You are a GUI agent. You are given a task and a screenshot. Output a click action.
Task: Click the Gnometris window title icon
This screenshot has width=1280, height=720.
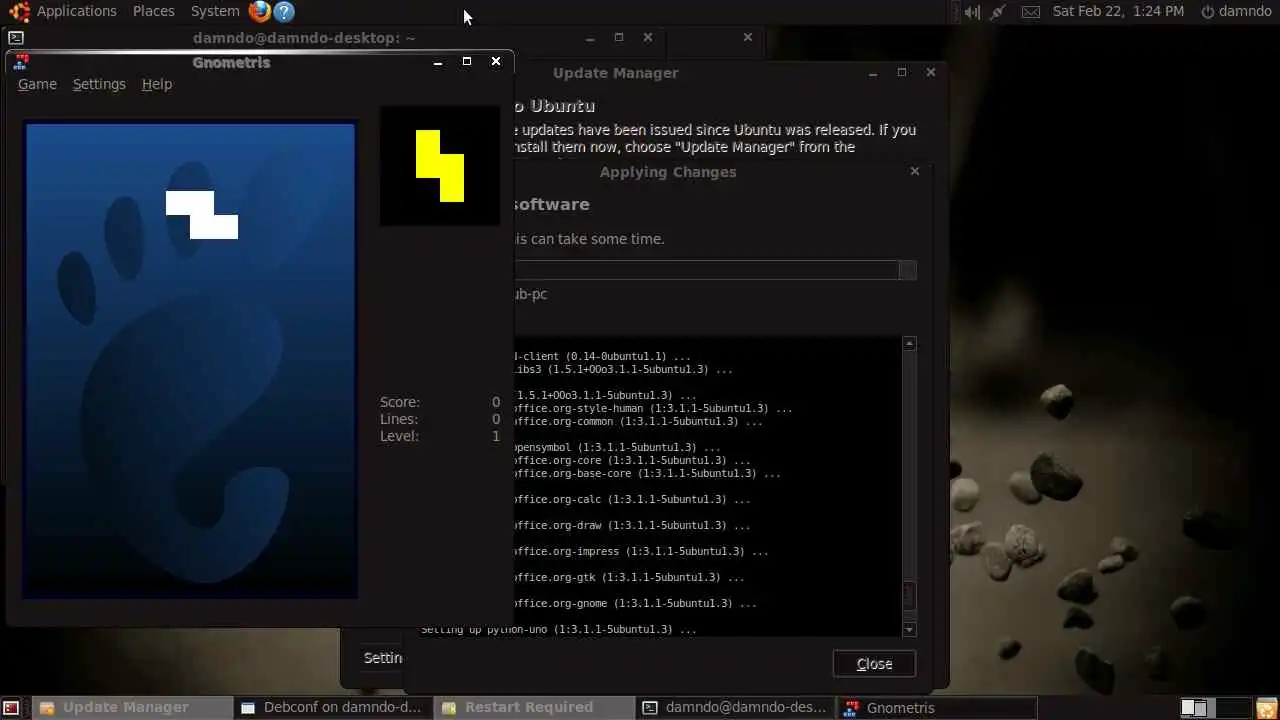[x=21, y=62]
